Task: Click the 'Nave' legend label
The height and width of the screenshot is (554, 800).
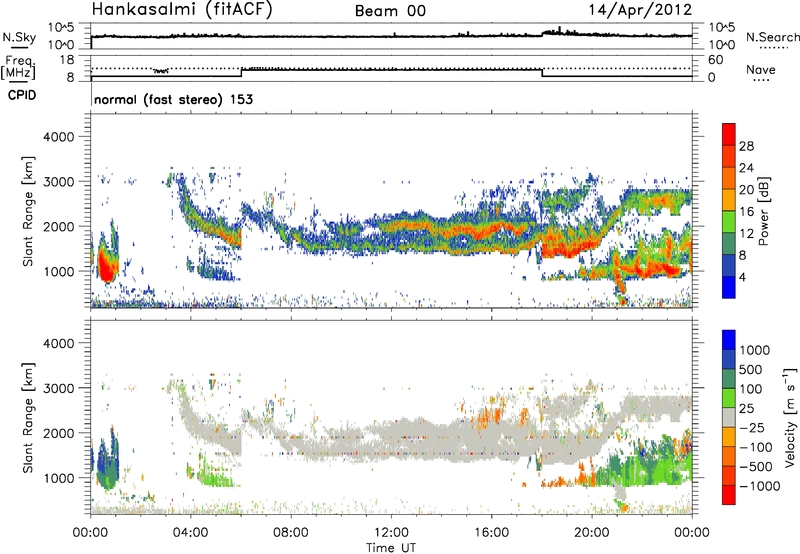Action: click(x=761, y=70)
